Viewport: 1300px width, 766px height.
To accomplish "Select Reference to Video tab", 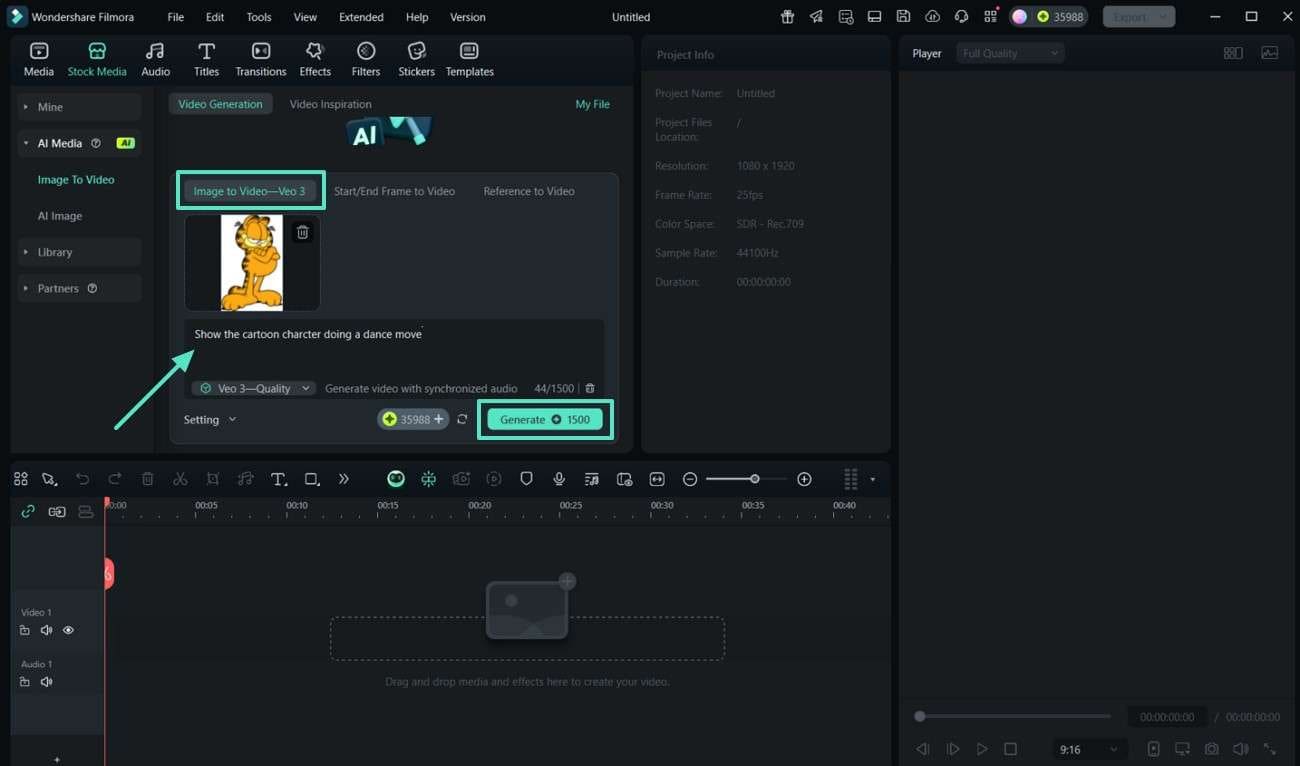I will pos(529,191).
